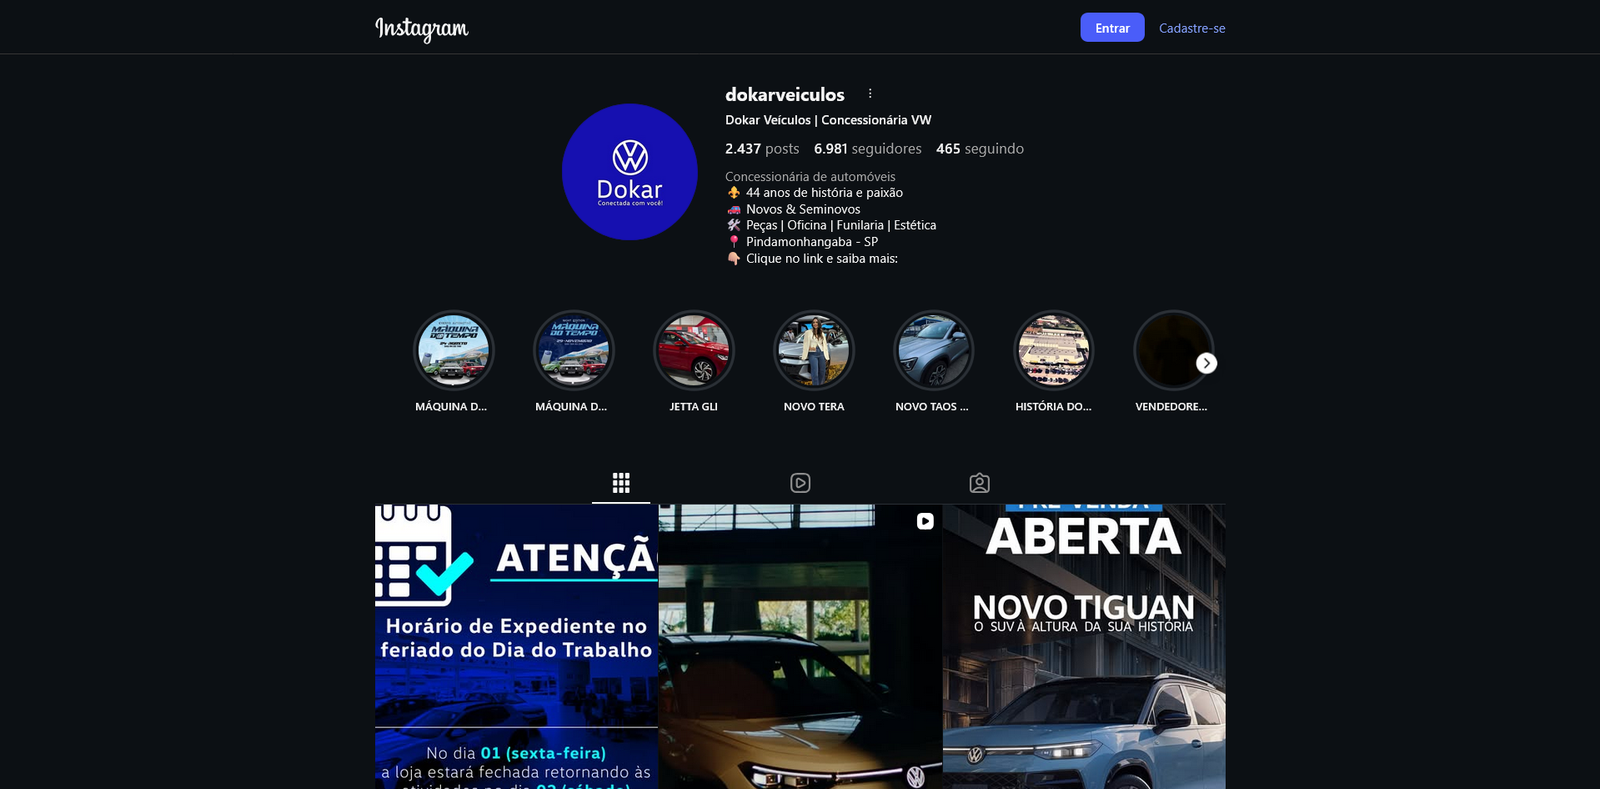Click the 2.437 posts count

762,149
